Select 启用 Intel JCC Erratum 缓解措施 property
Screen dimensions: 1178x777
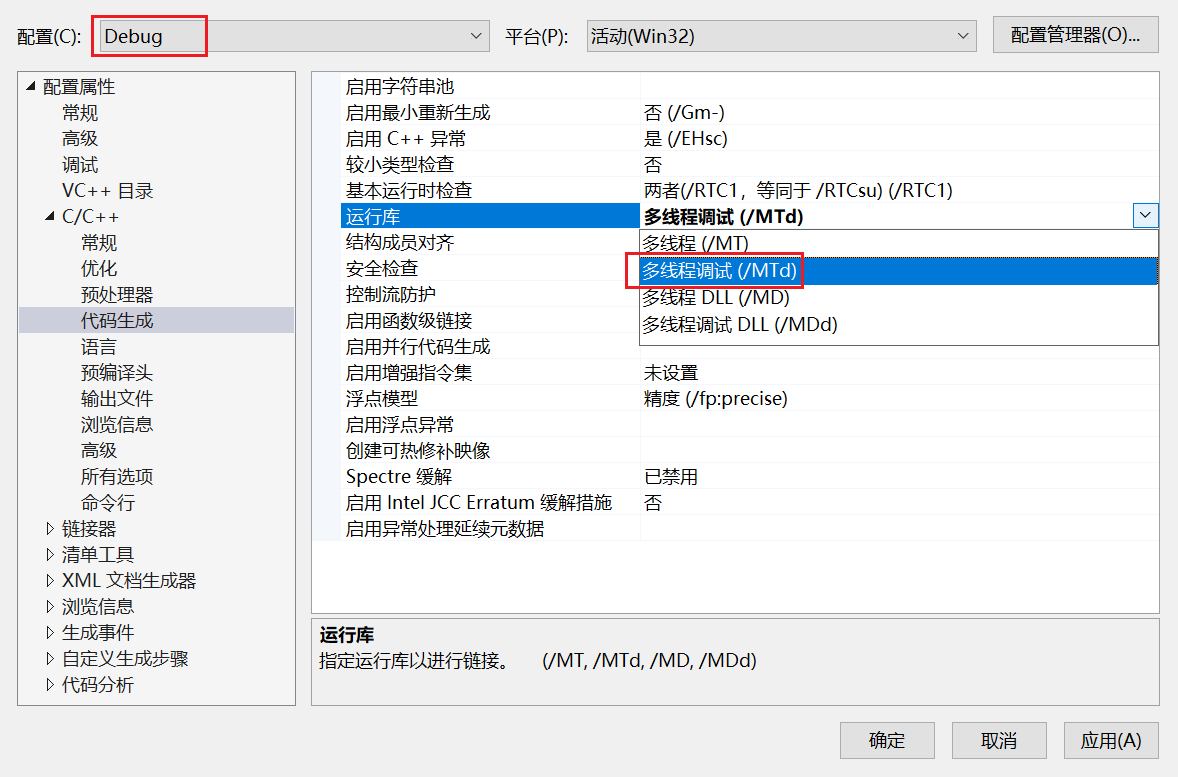[x=479, y=502]
